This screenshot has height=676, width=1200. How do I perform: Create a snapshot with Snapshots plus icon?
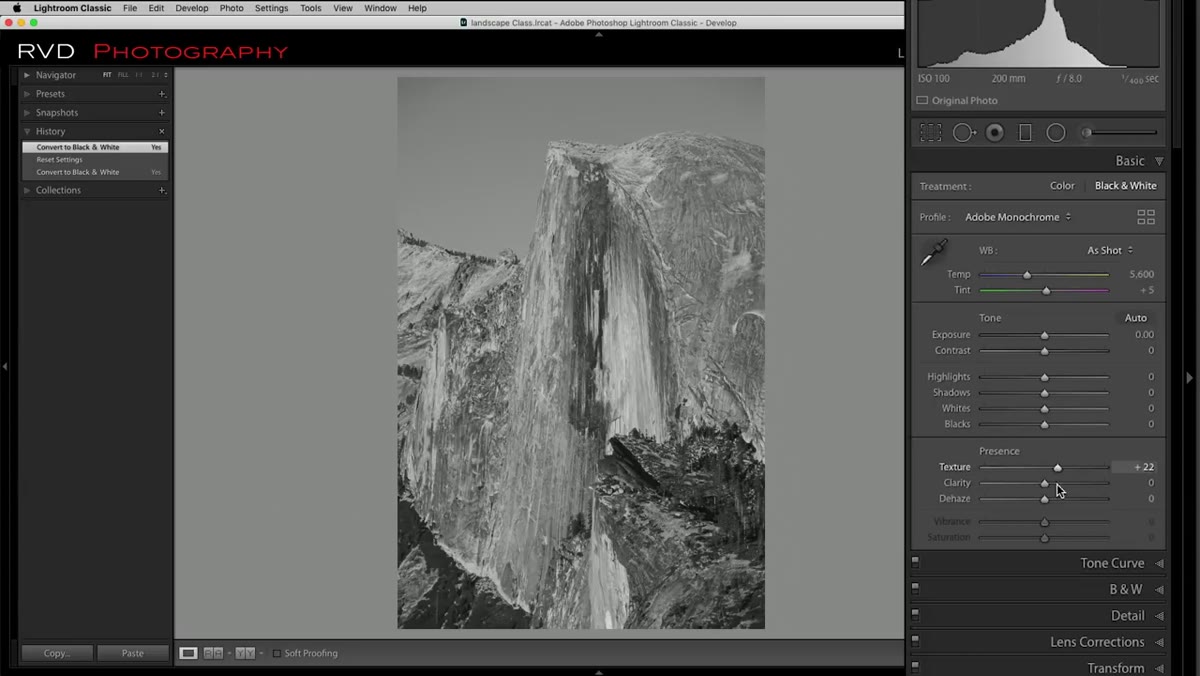click(x=162, y=113)
